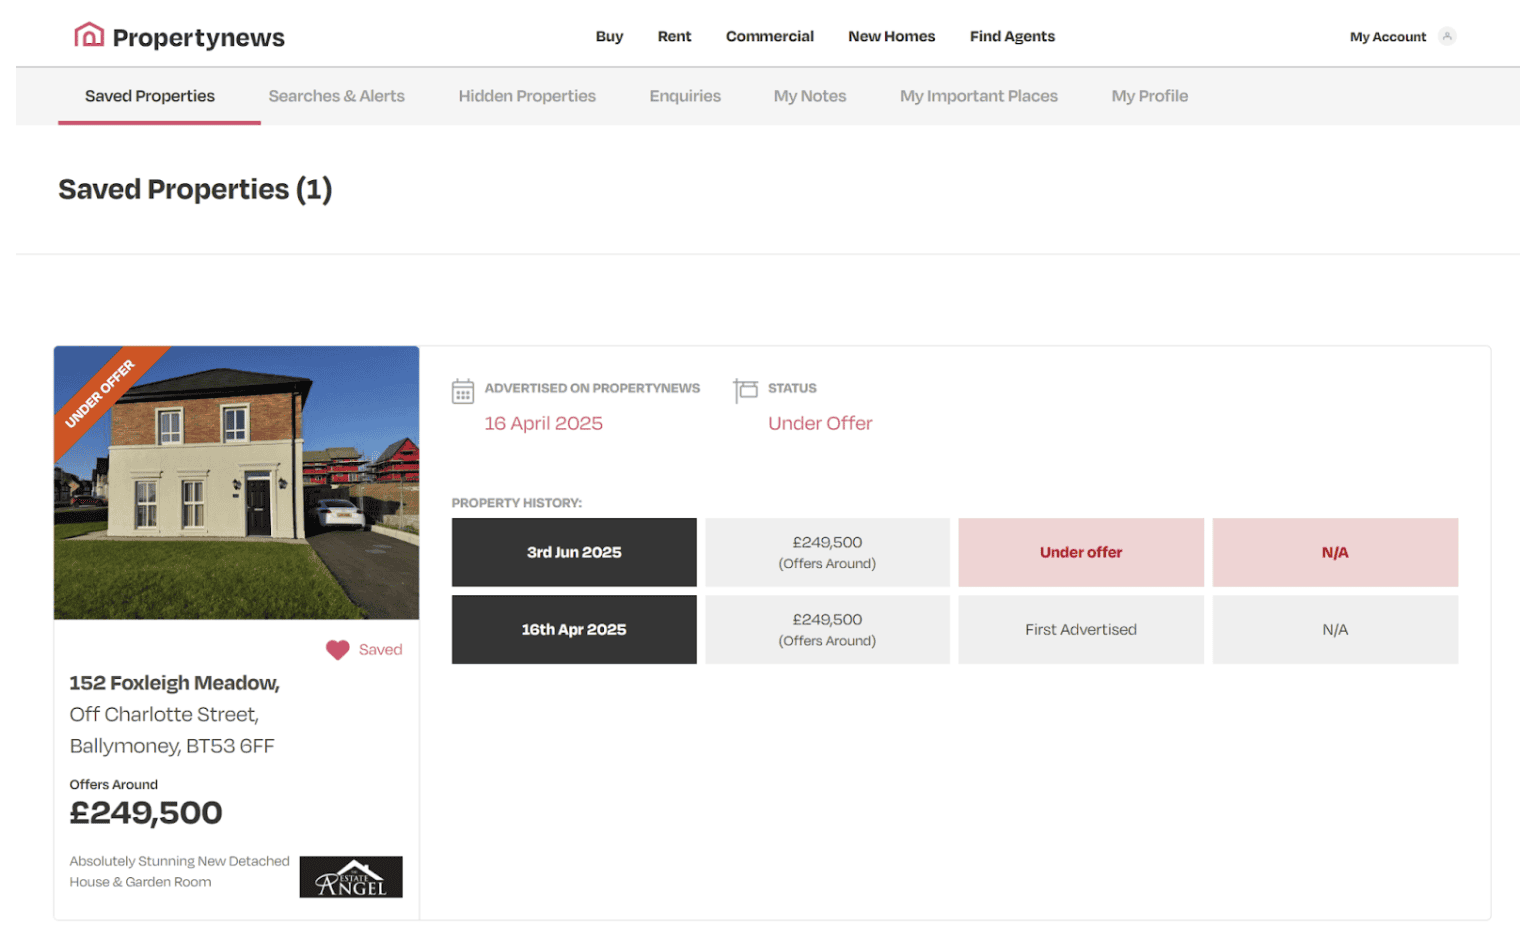Open the Rent menu
The image size is (1525, 950).
click(x=674, y=36)
